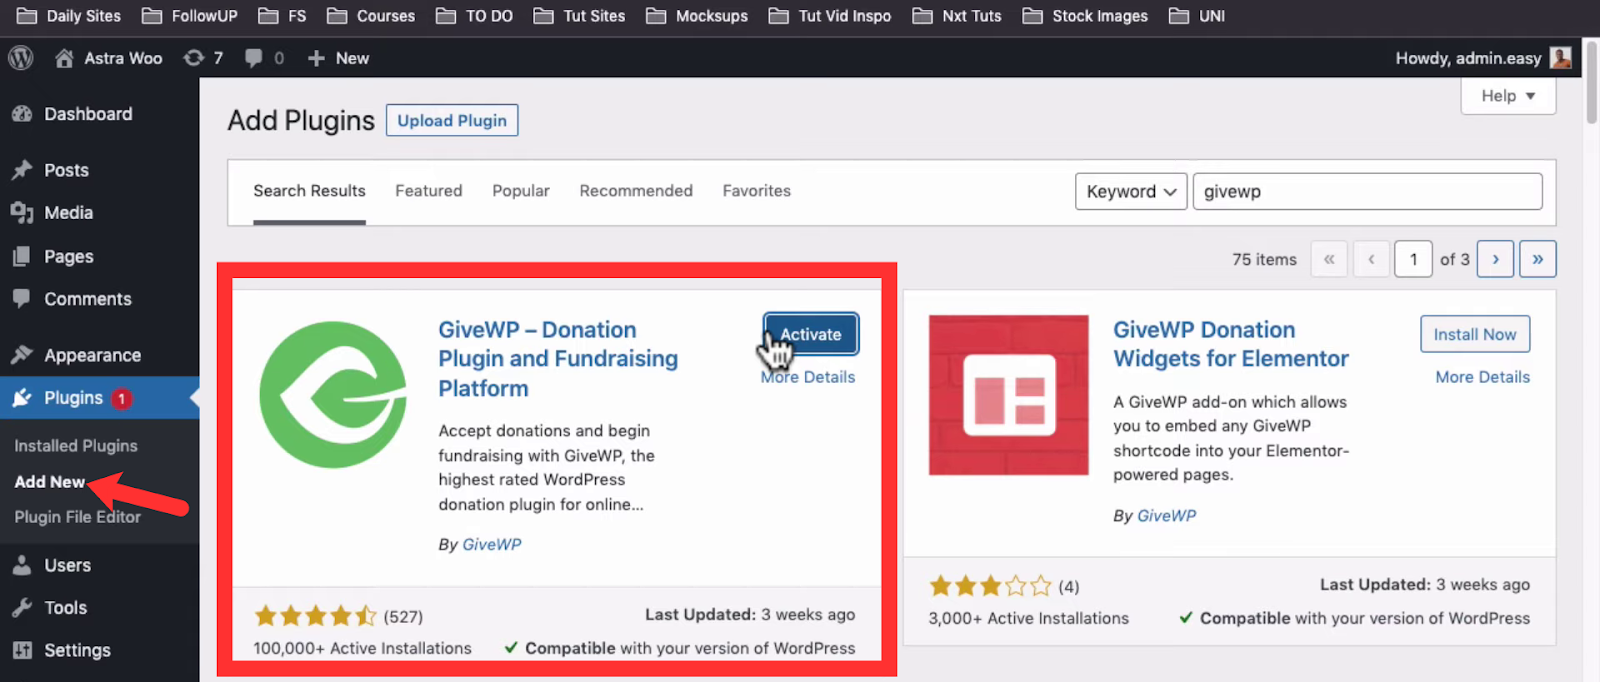Switch to the Popular tab
Image resolution: width=1600 pixels, height=682 pixels.
521,191
